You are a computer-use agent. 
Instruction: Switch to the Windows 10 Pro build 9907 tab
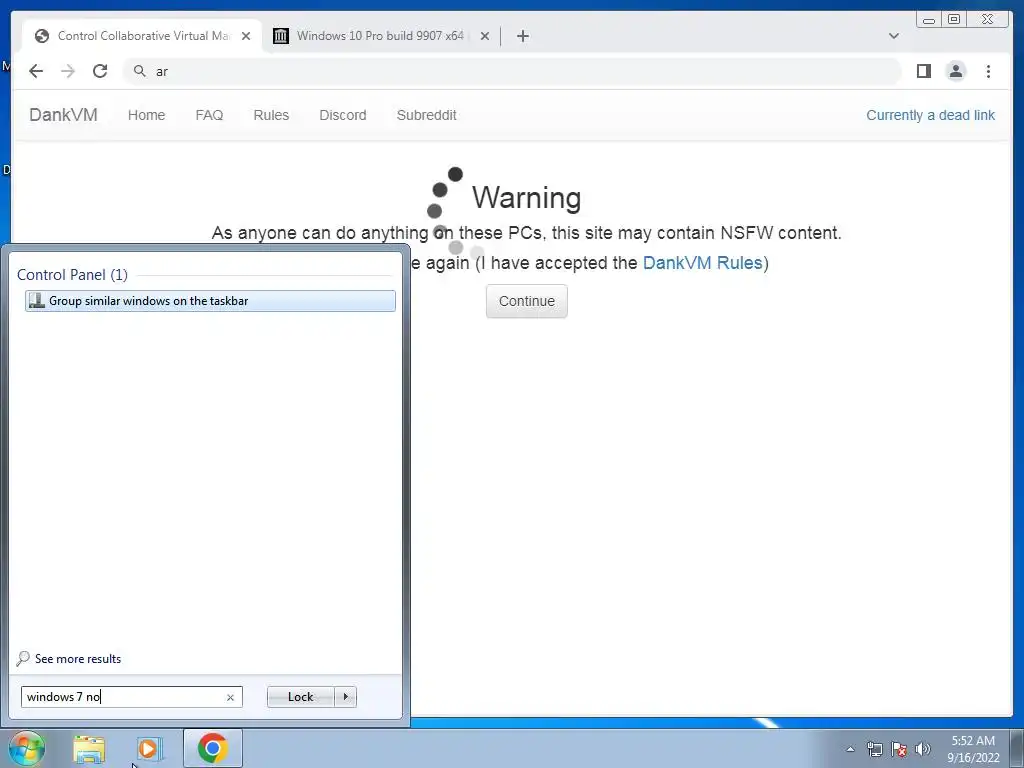pos(381,36)
